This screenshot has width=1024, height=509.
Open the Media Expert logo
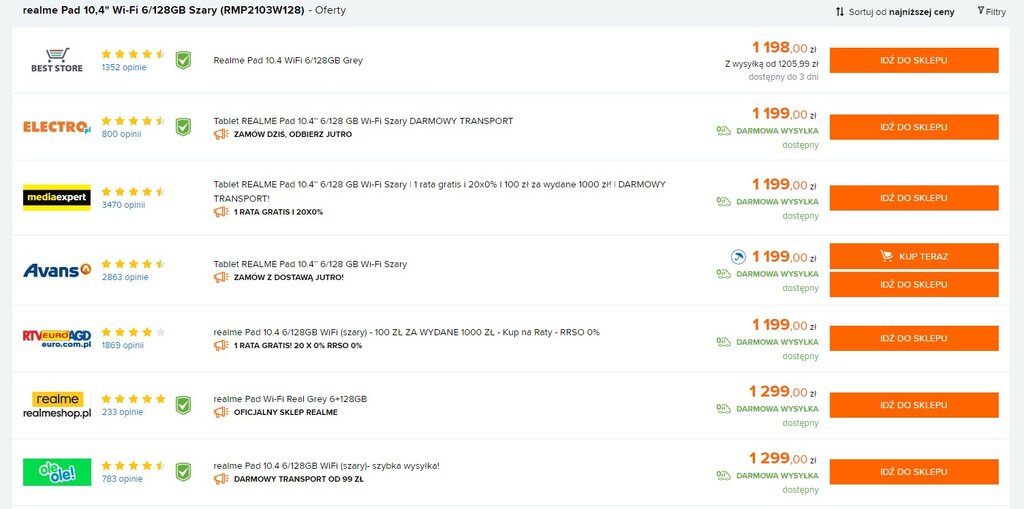pyautogui.click(x=57, y=197)
